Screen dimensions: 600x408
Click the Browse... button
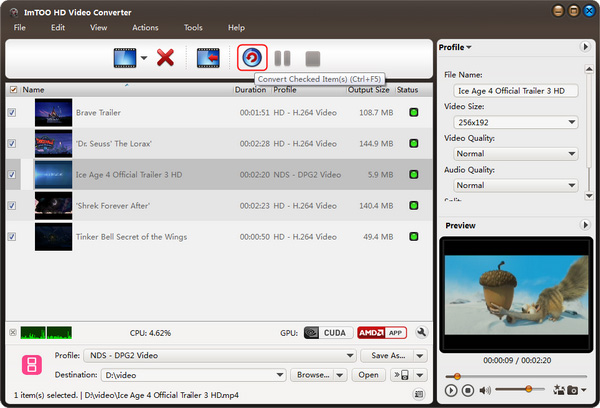click(312, 375)
